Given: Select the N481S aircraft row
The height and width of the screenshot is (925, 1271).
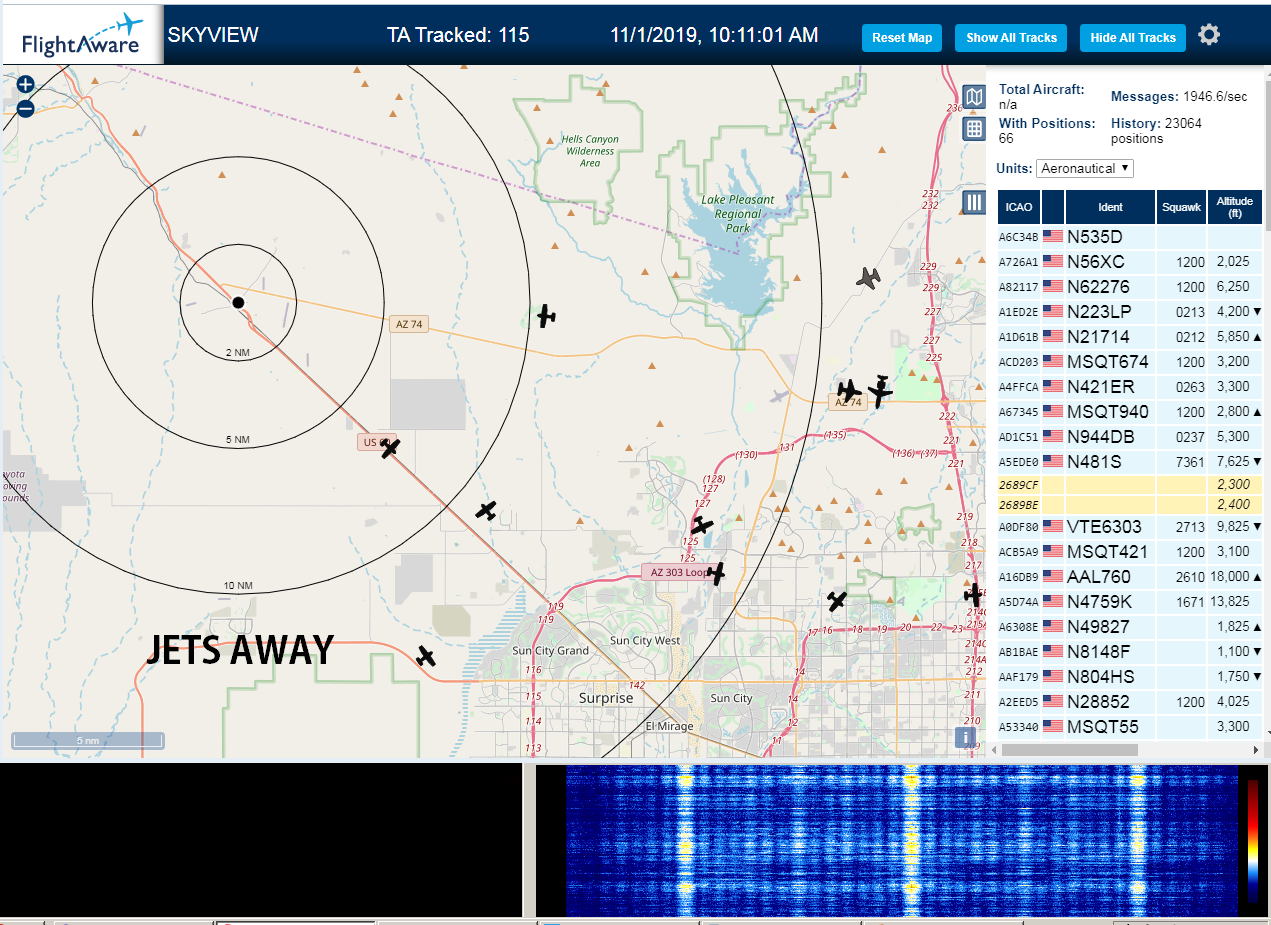Looking at the screenshot, I should click(x=1130, y=462).
